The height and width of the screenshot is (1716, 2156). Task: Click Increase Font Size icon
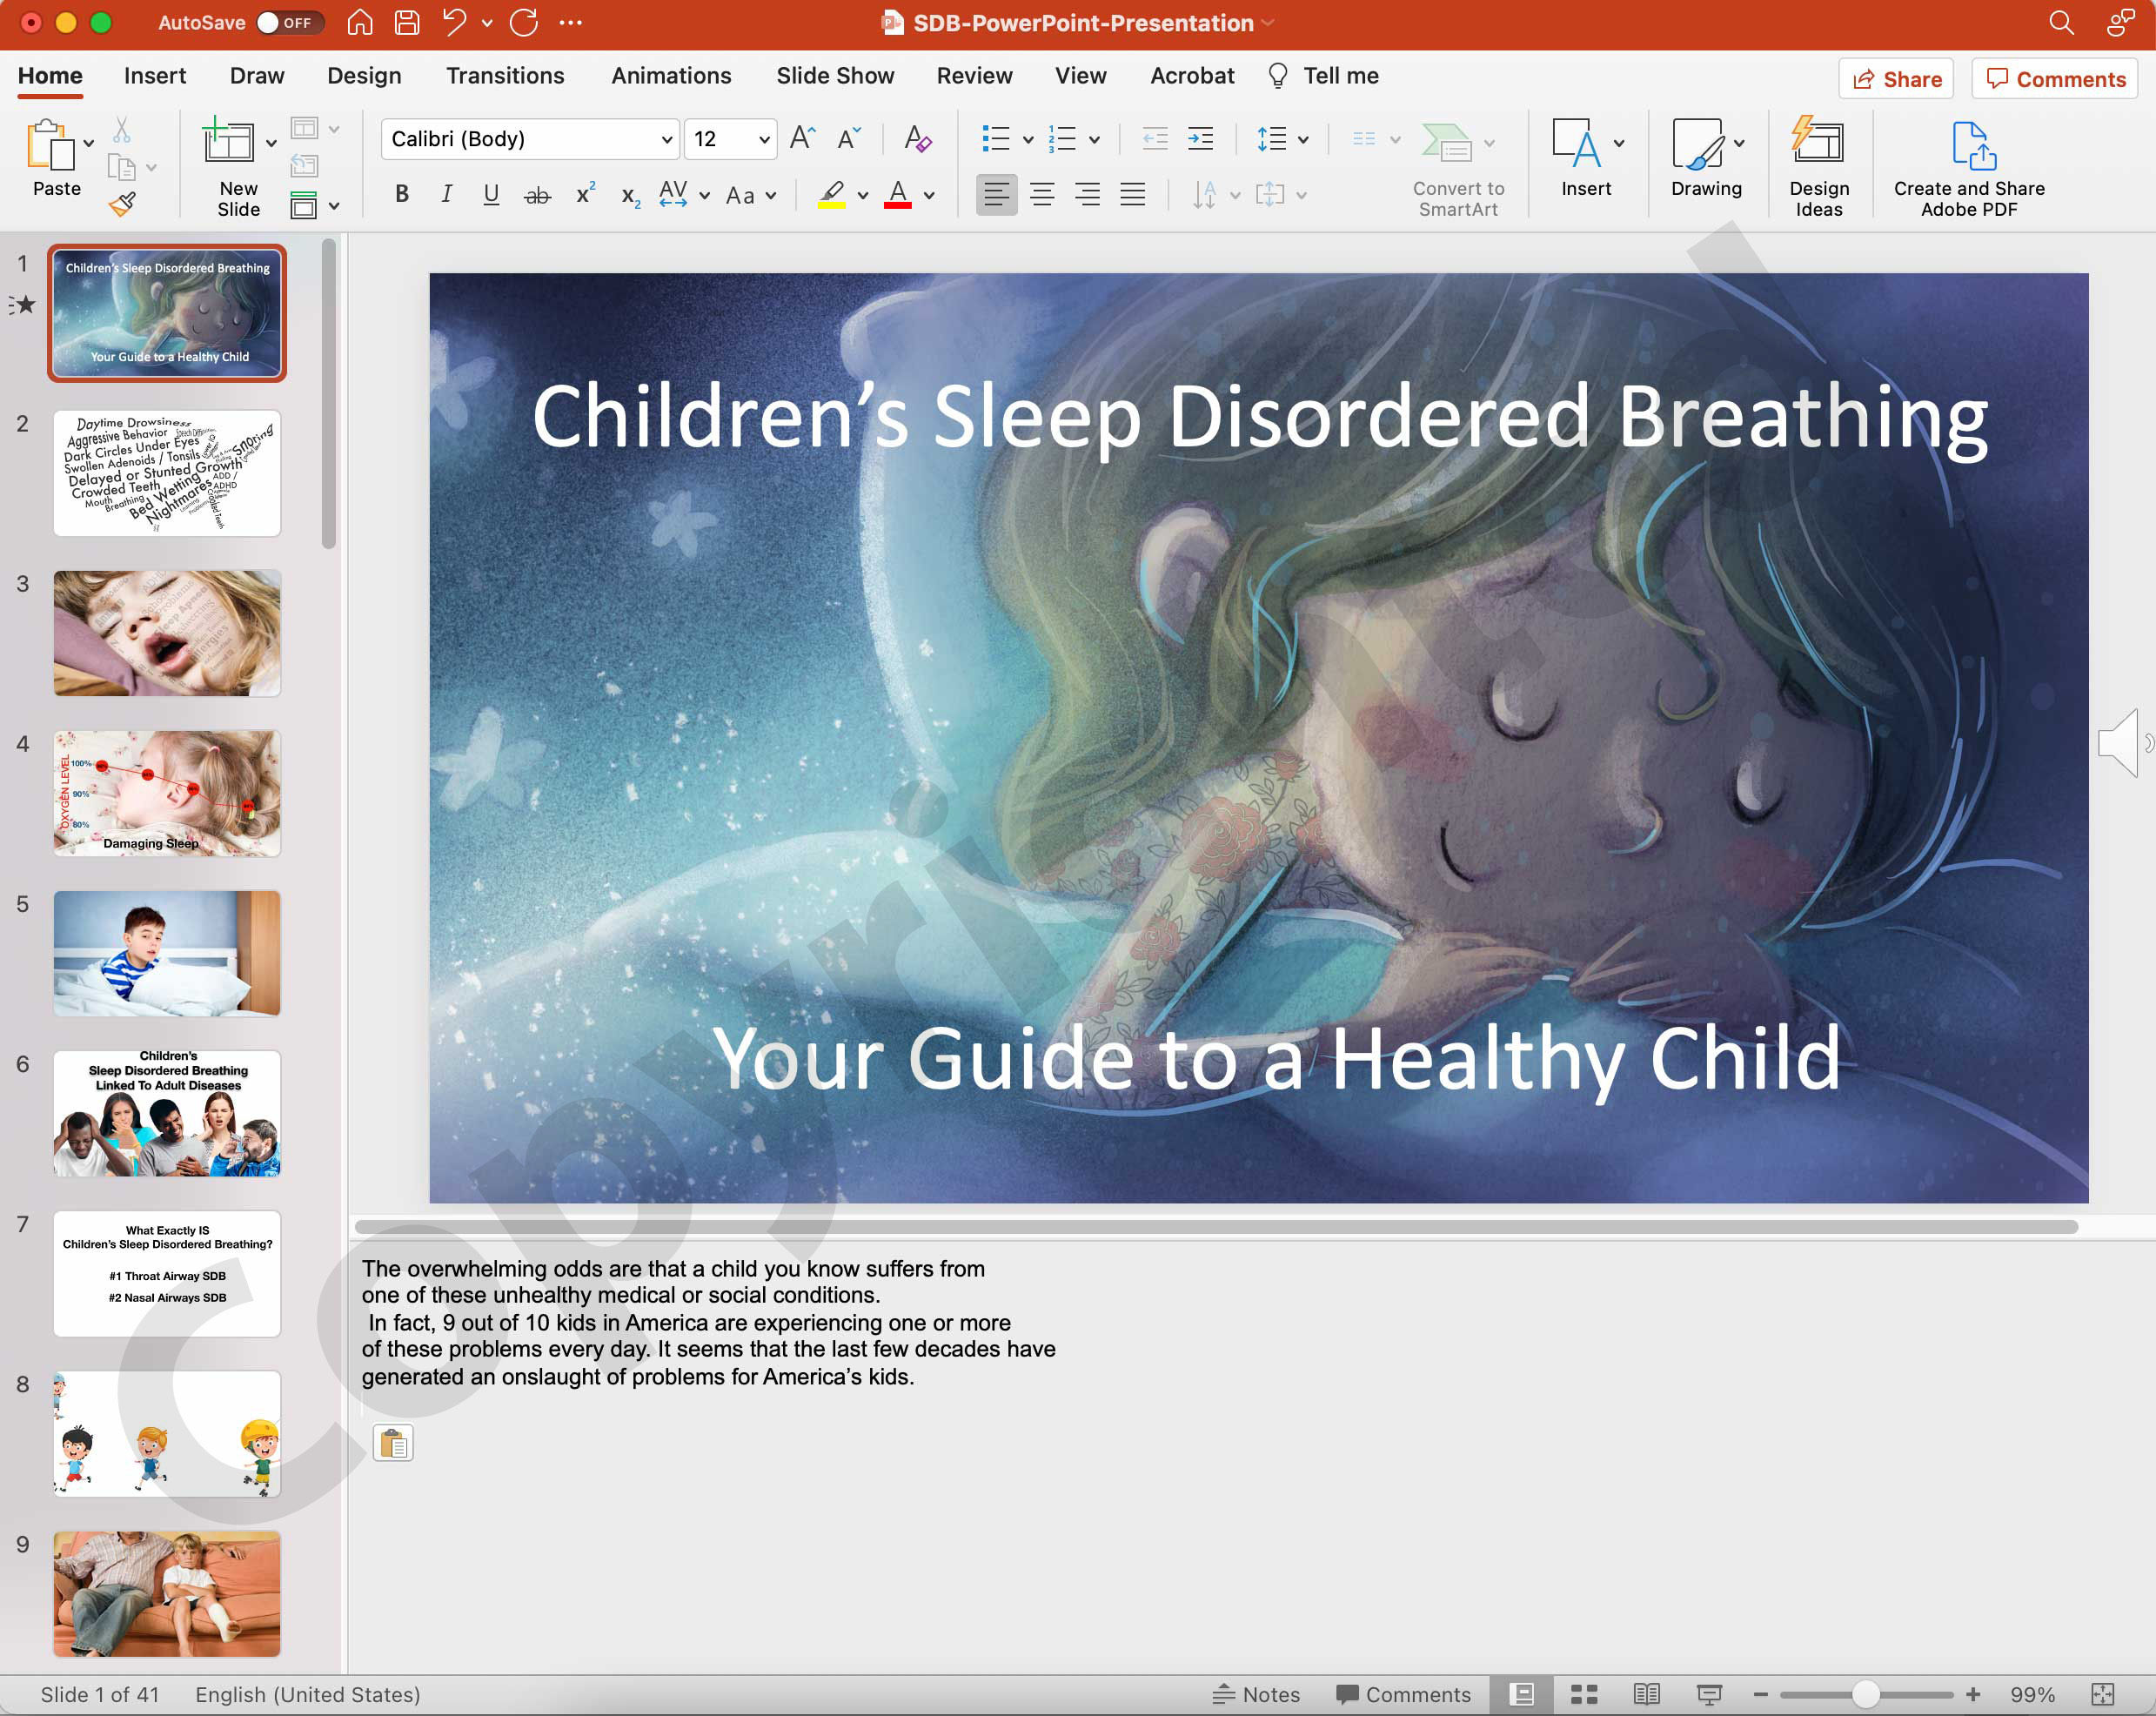802,139
